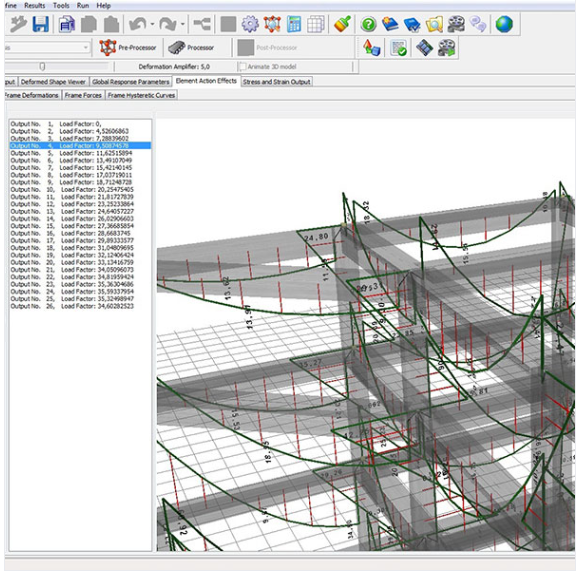Click the Redo arrow icon
577x572 pixels.
click(167, 24)
